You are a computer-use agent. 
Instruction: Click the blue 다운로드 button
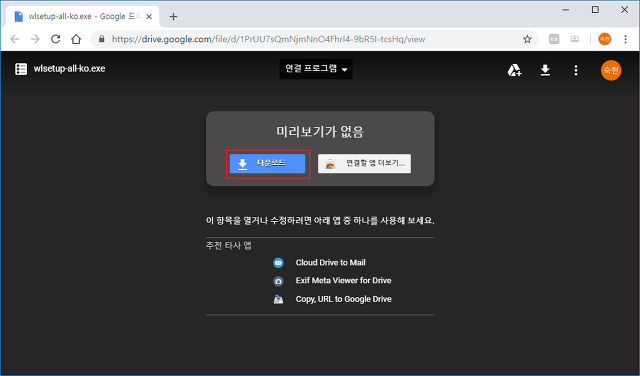click(267, 164)
